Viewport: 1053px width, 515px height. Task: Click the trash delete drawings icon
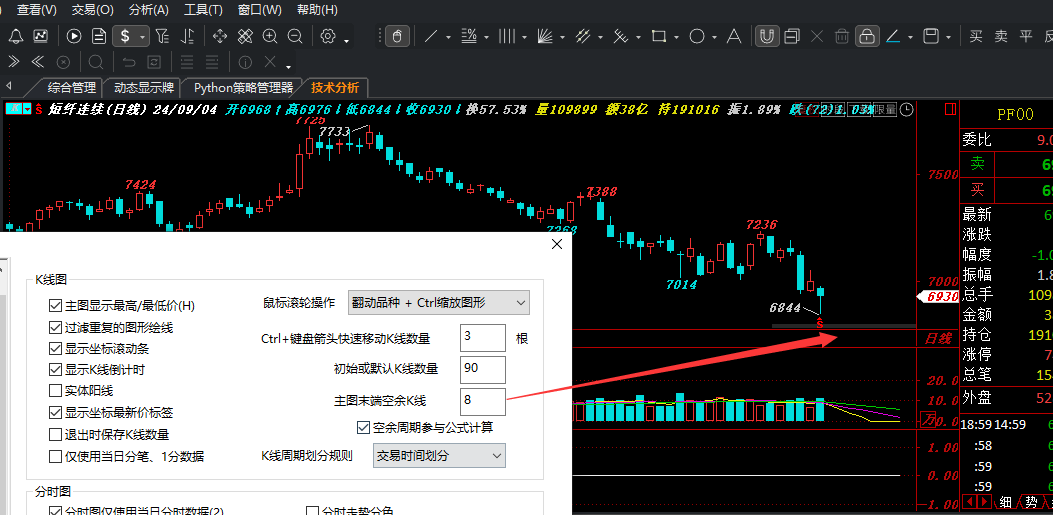tap(841, 36)
